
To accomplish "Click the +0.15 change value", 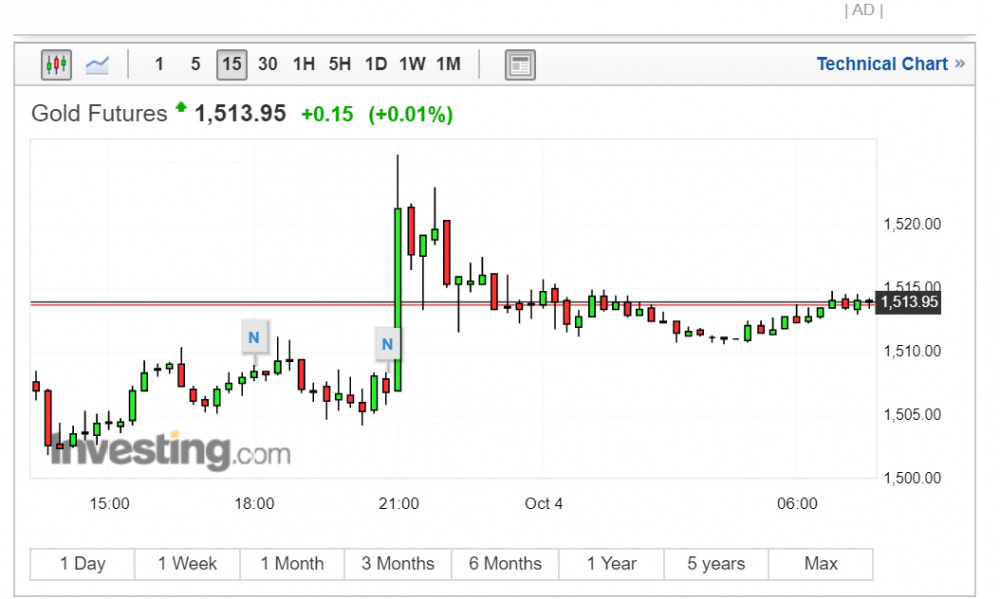I will [x=327, y=114].
